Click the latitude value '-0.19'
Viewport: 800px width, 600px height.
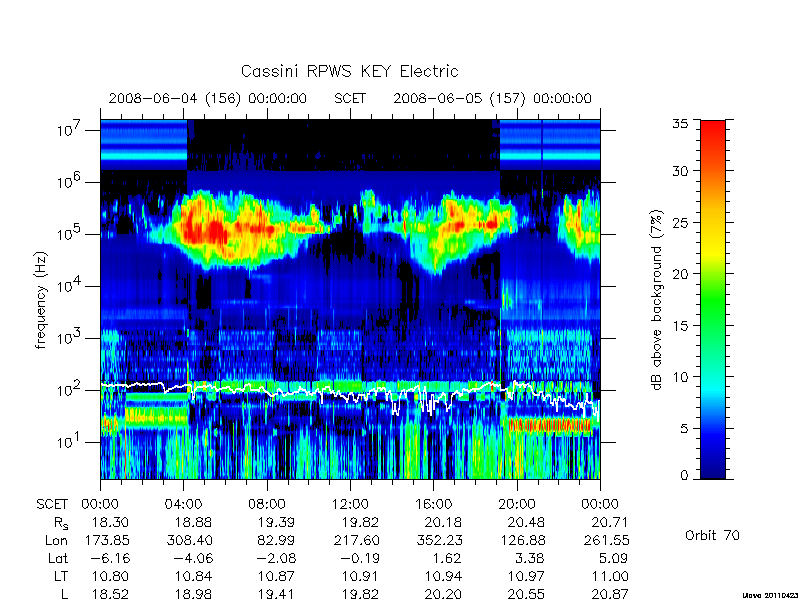(359, 558)
